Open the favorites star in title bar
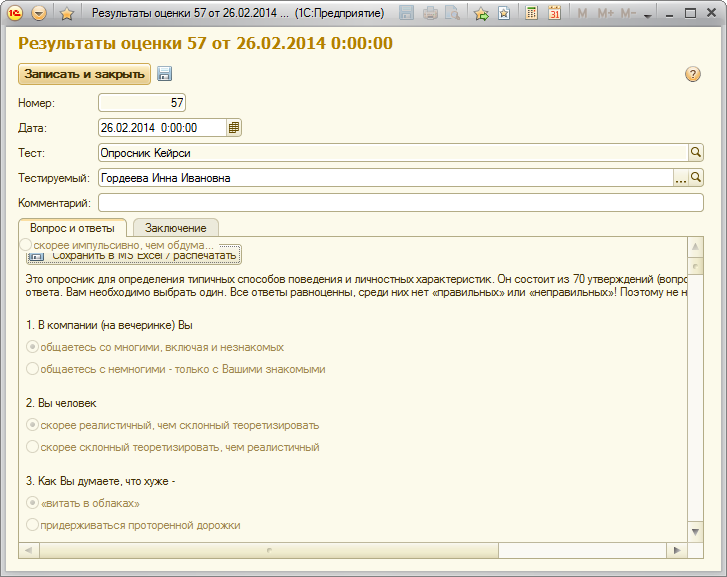This screenshot has height=577, width=727. pos(67,13)
